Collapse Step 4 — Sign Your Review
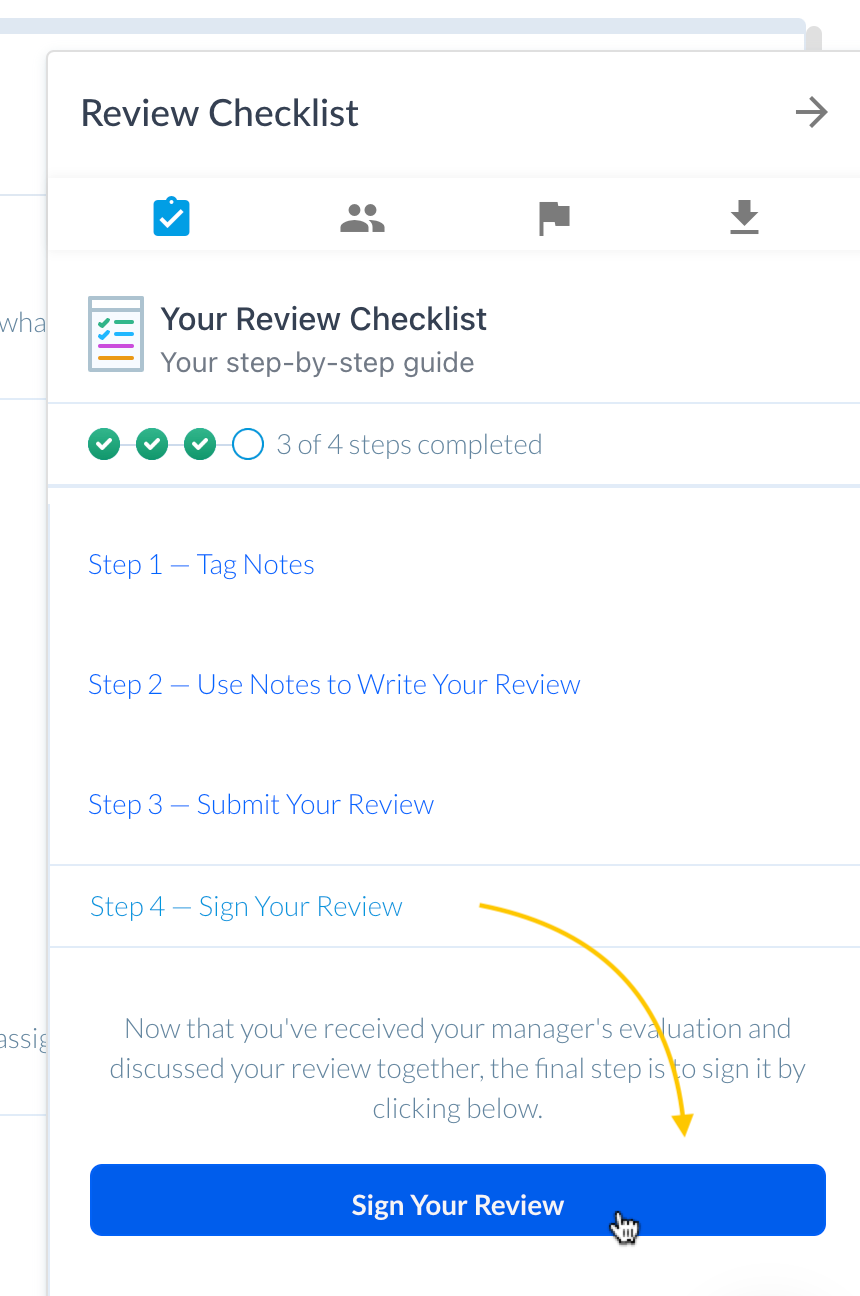Image resolution: width=860 pixels, height=1296 pixels. [x=246, y=907]
